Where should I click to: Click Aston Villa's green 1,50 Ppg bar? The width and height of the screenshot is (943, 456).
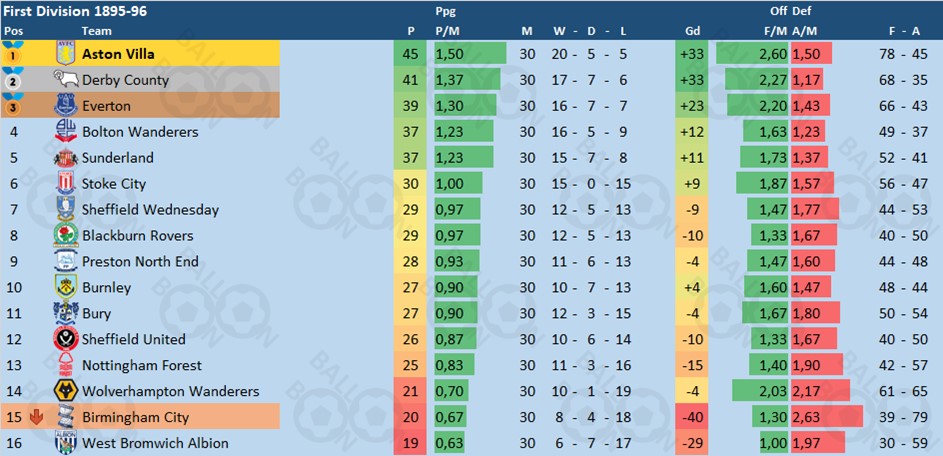click(x=468, y=54)
